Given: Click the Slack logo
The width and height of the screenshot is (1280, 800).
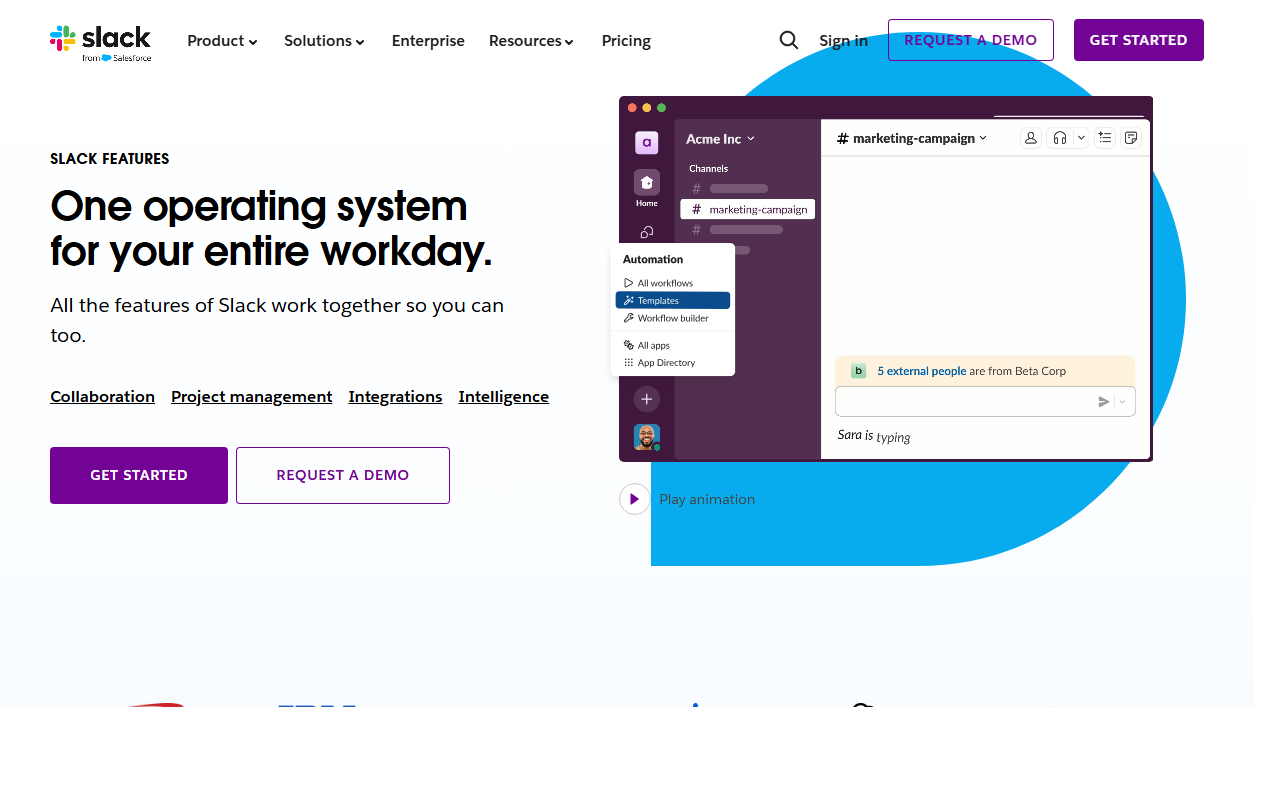Looking at the screenshot, I should [x=100, y=42].
